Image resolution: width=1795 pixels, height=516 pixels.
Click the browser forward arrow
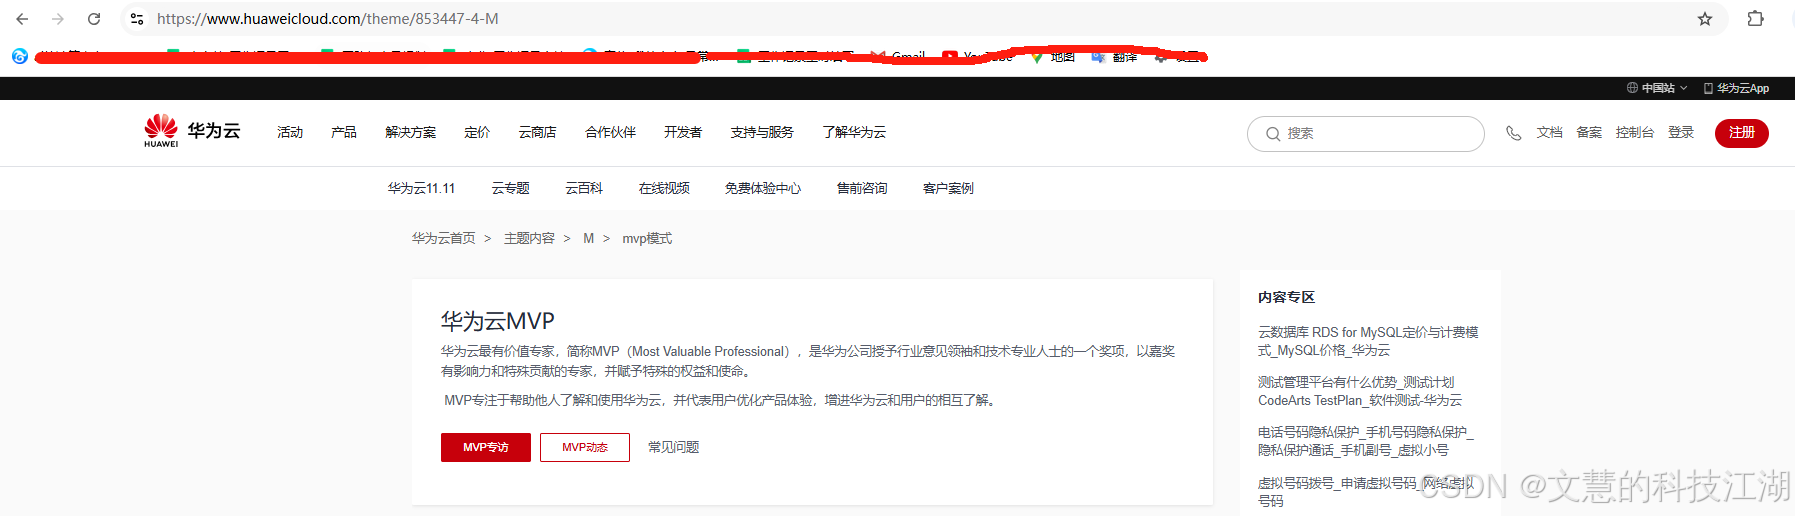[x=58, y=19]
